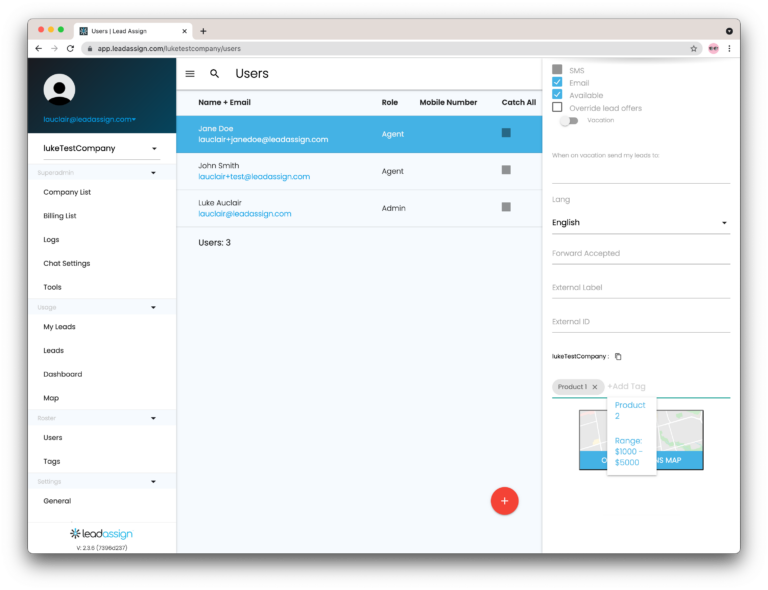Viewport: 768px width, 590px height.
Task: Click the search magnifier icon
Action: [214, 73]
